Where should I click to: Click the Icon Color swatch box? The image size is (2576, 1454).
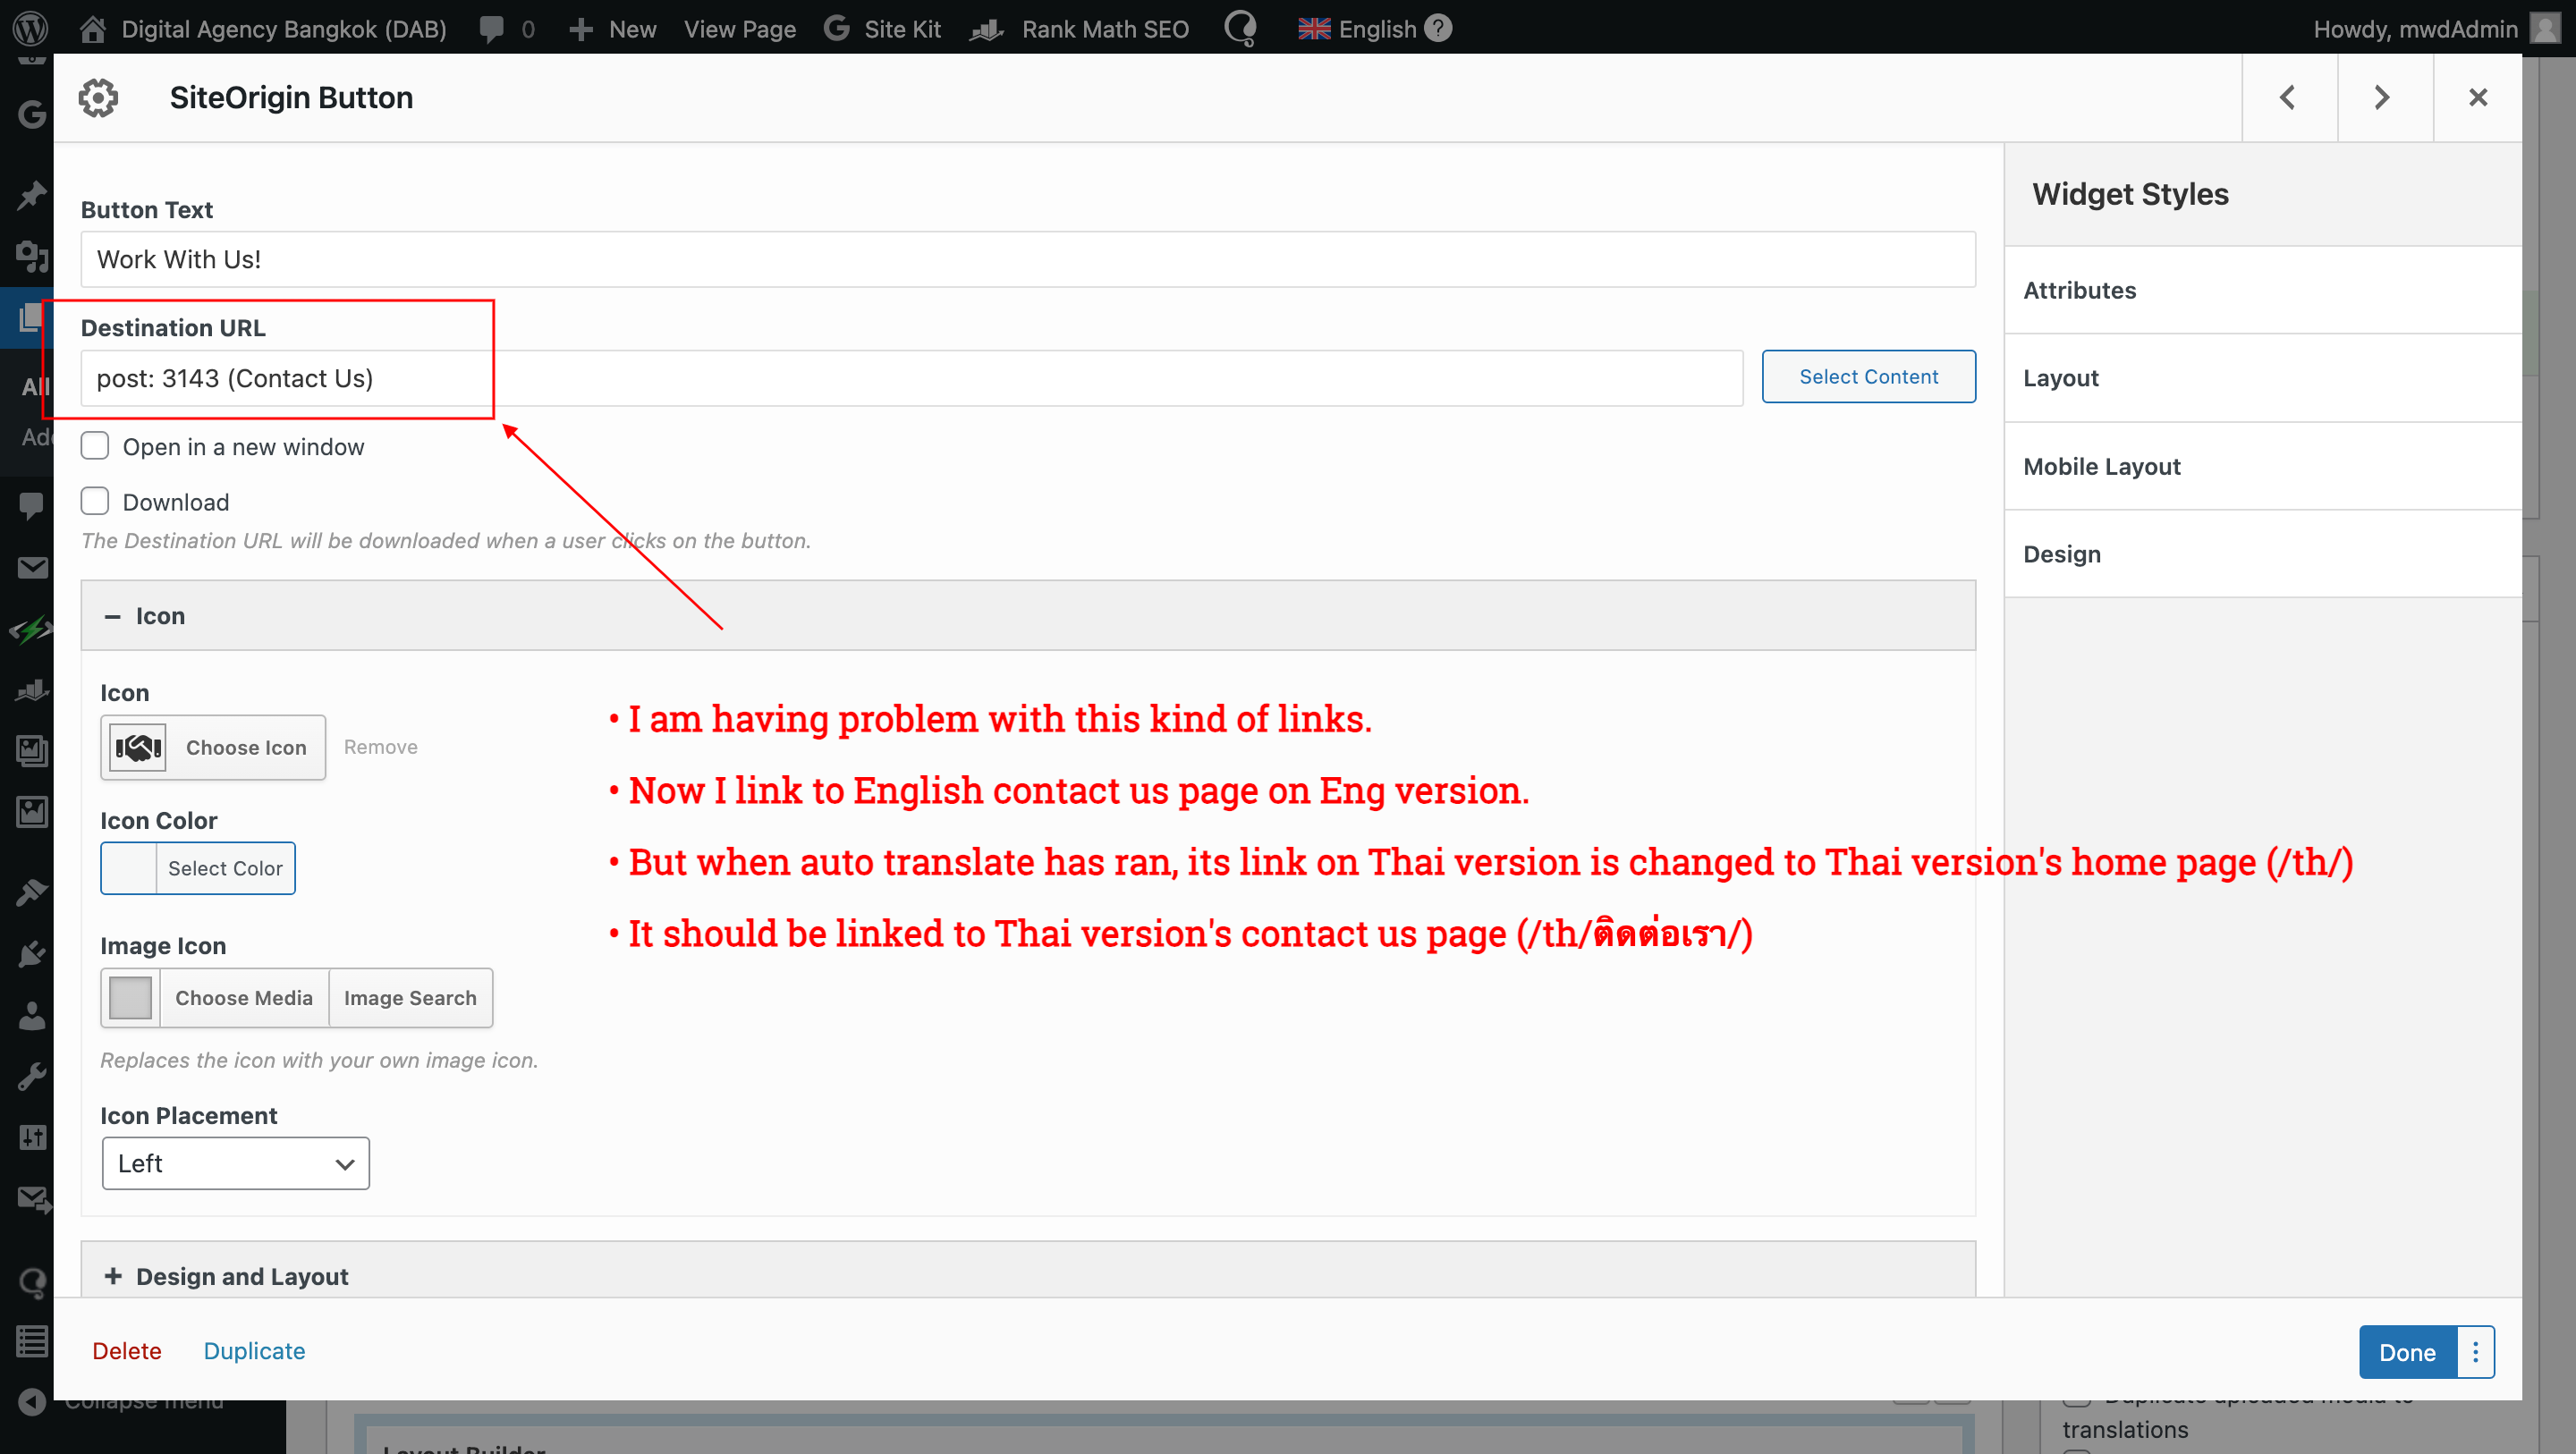click(x=129, y=867)
